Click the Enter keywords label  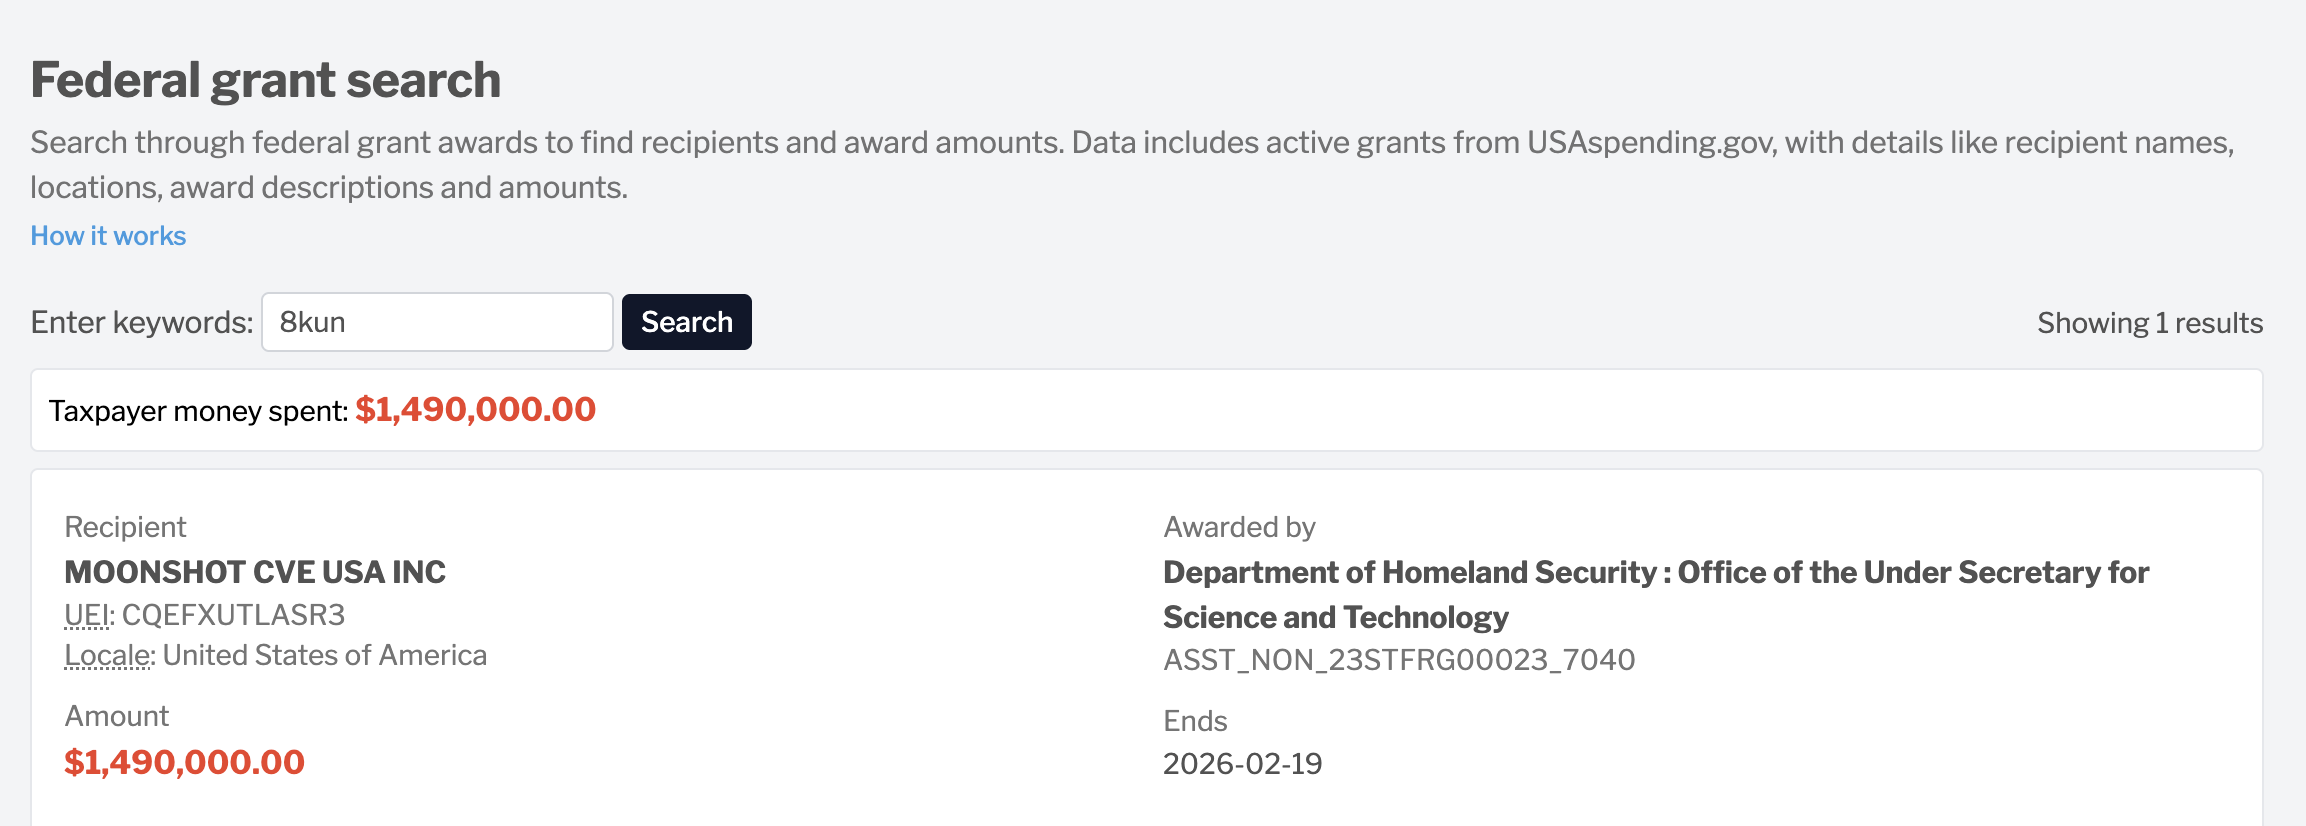[142, 322]
